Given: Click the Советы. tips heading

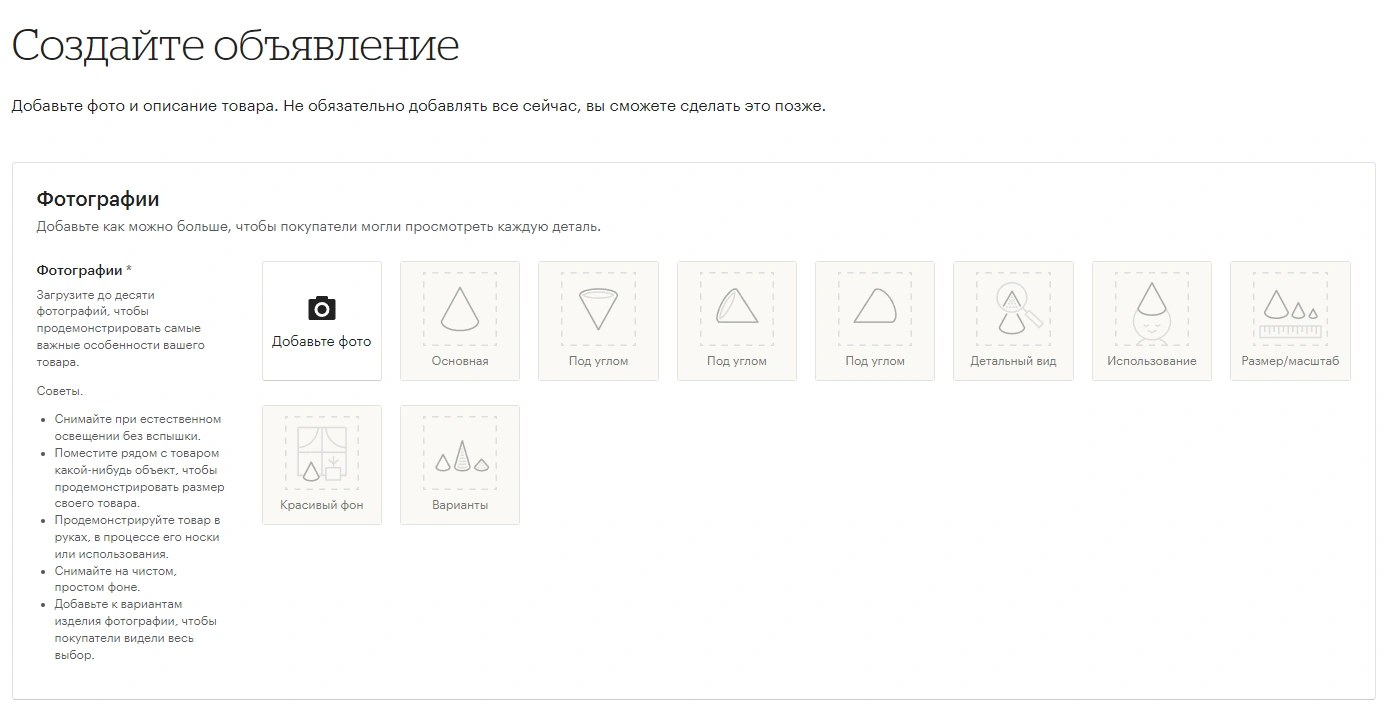Looking at the screenshot, I should click(x=59, y=391).
